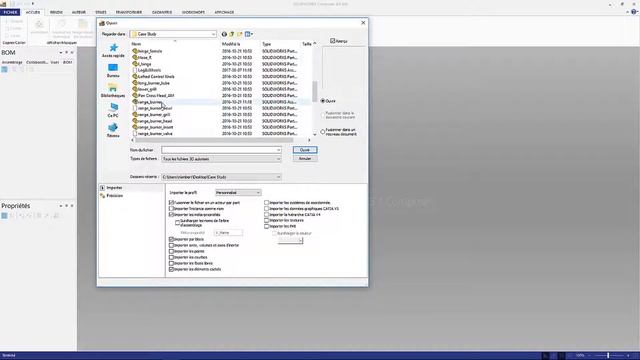640x360 pixels.
Task: Toggle the Aperçu preview checkbox
Action: tap(333, 41)
